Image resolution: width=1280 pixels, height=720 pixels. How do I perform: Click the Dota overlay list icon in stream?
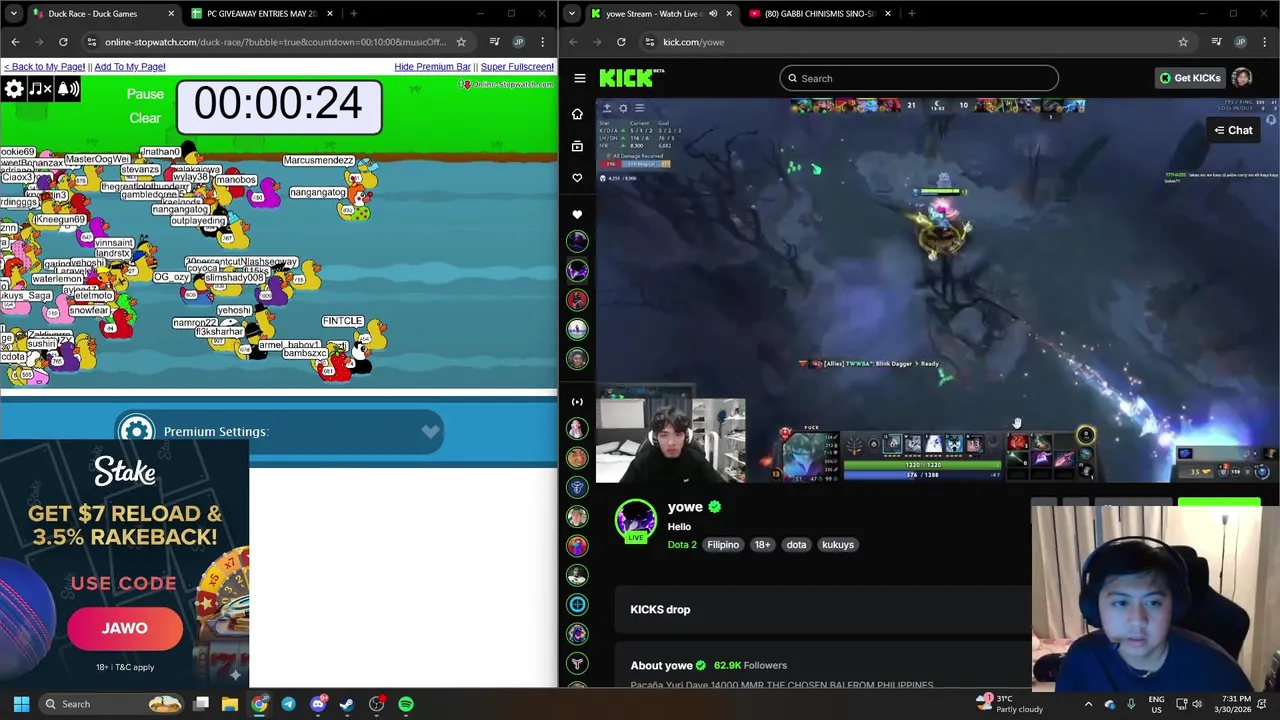click(x=640, y=108)
